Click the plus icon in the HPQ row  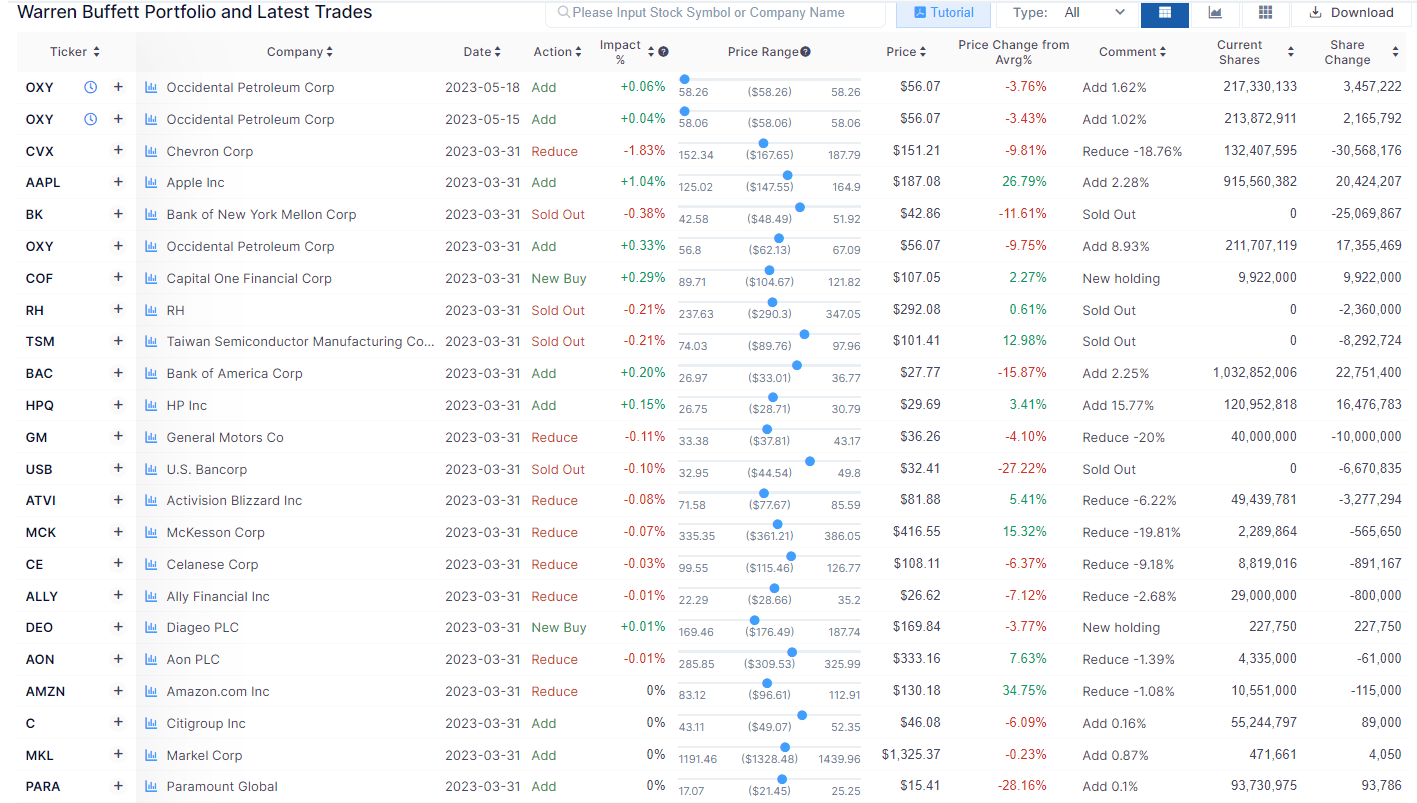tap(118, 405)
